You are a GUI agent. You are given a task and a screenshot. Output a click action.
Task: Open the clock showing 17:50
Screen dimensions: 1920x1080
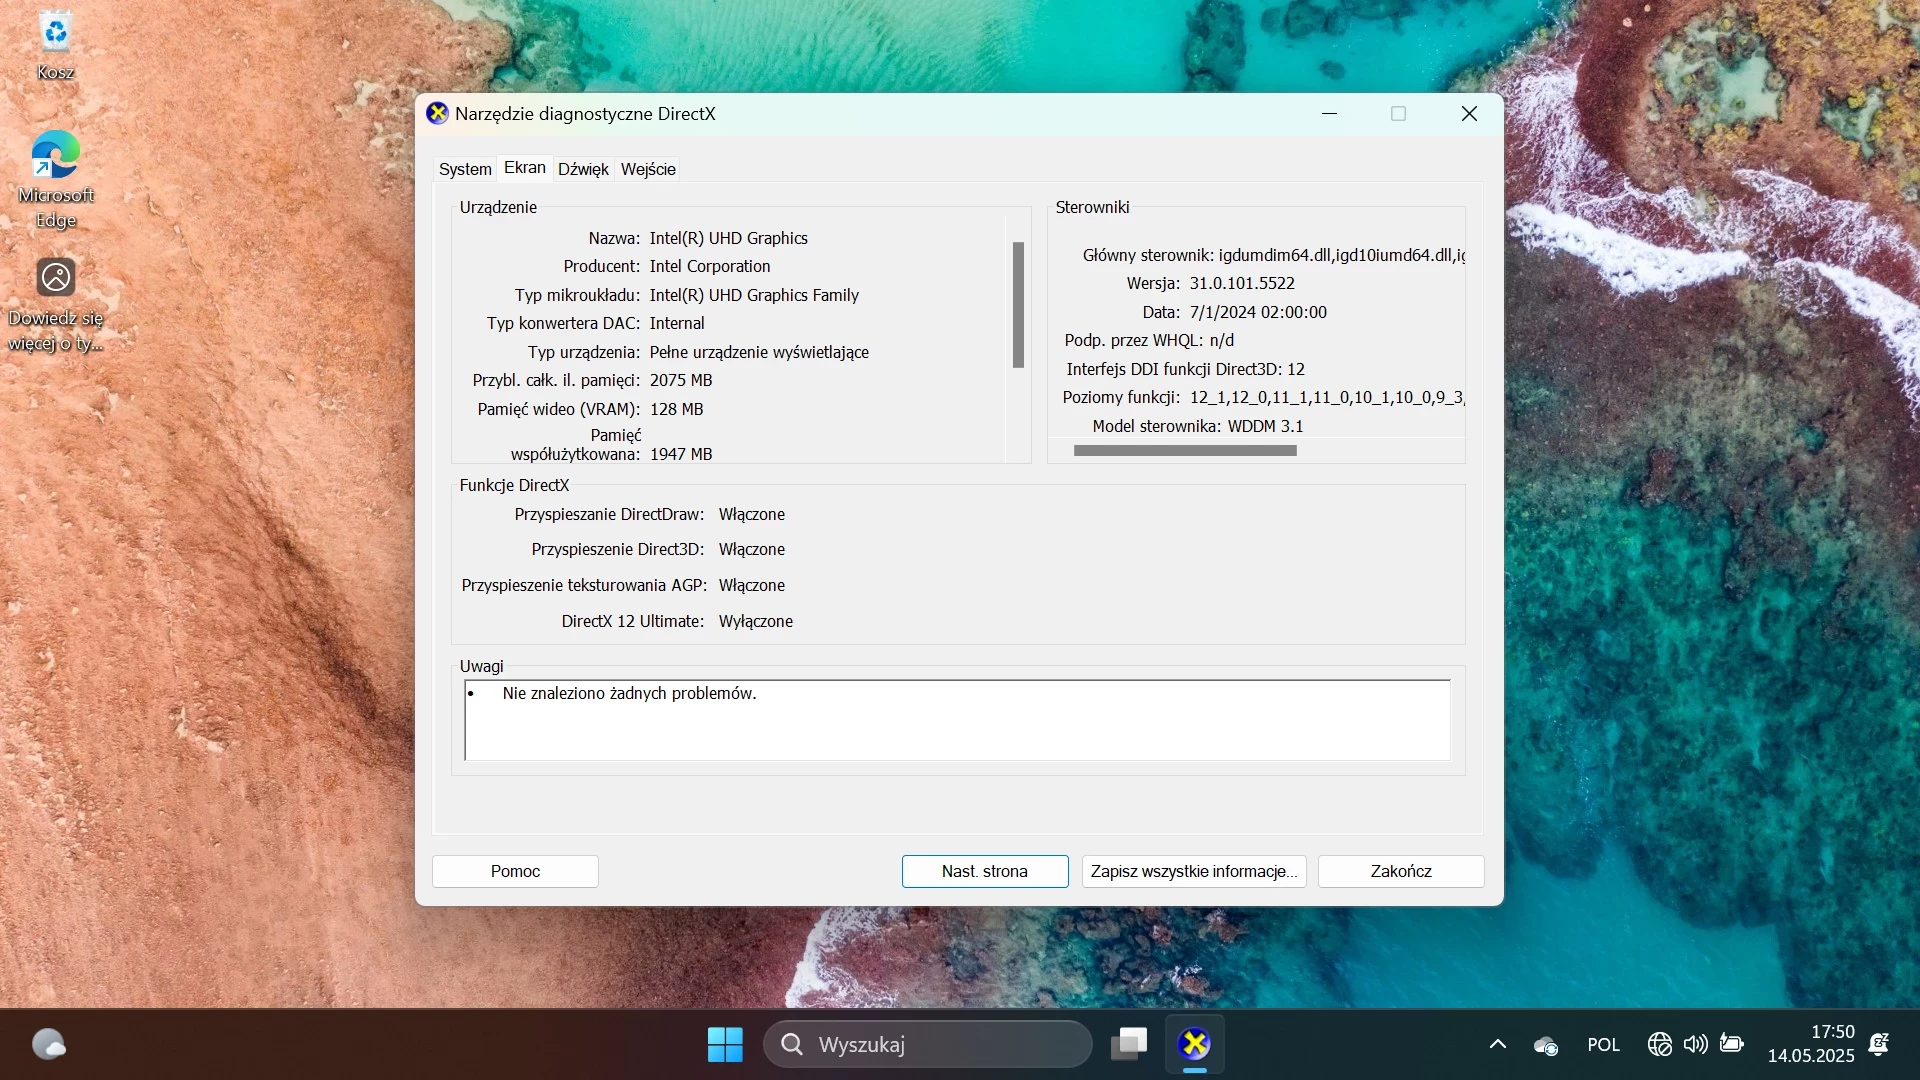1811,1044
